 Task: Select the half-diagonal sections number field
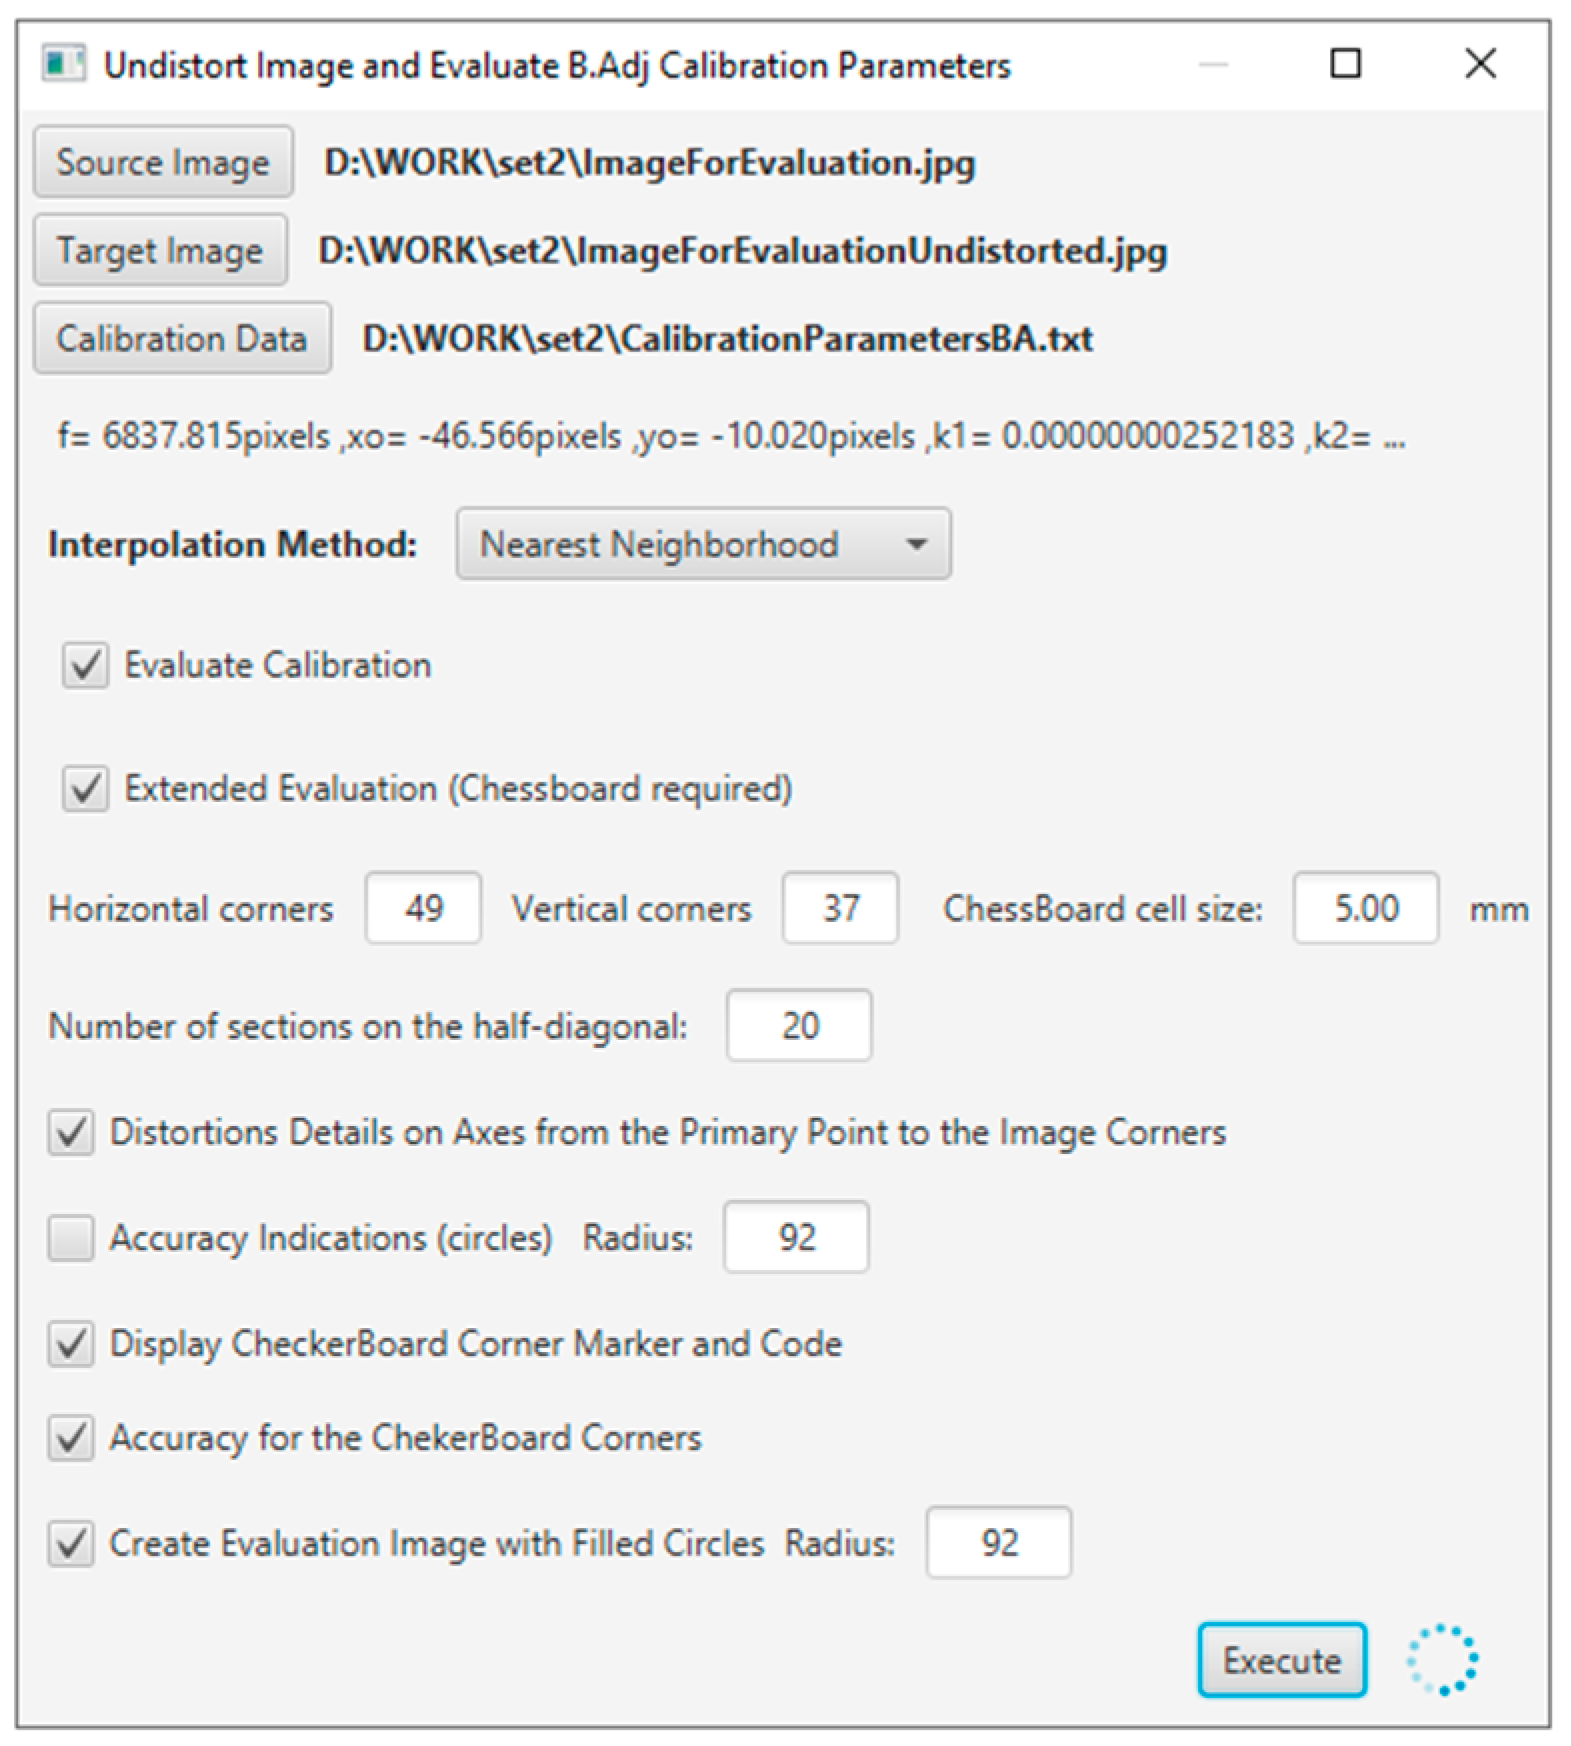tap(799, 1026)
